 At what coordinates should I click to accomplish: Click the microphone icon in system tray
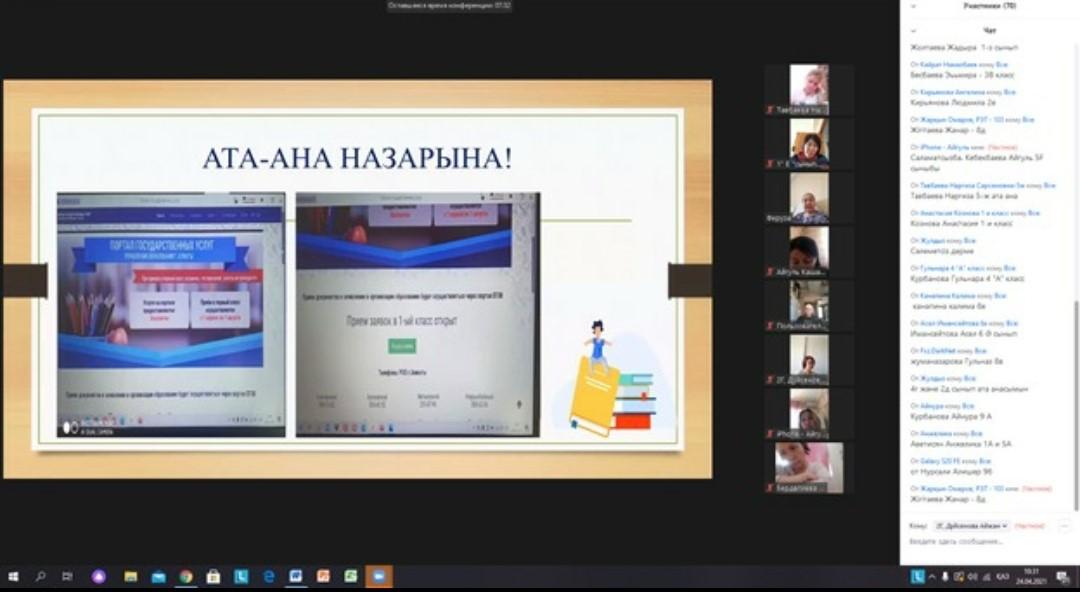tap(945, 577)
